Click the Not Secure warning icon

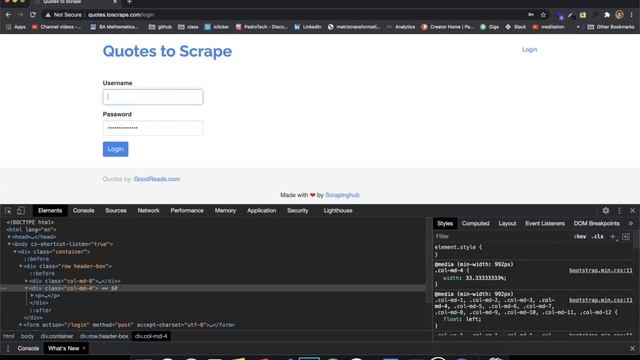tap(48, 15)
